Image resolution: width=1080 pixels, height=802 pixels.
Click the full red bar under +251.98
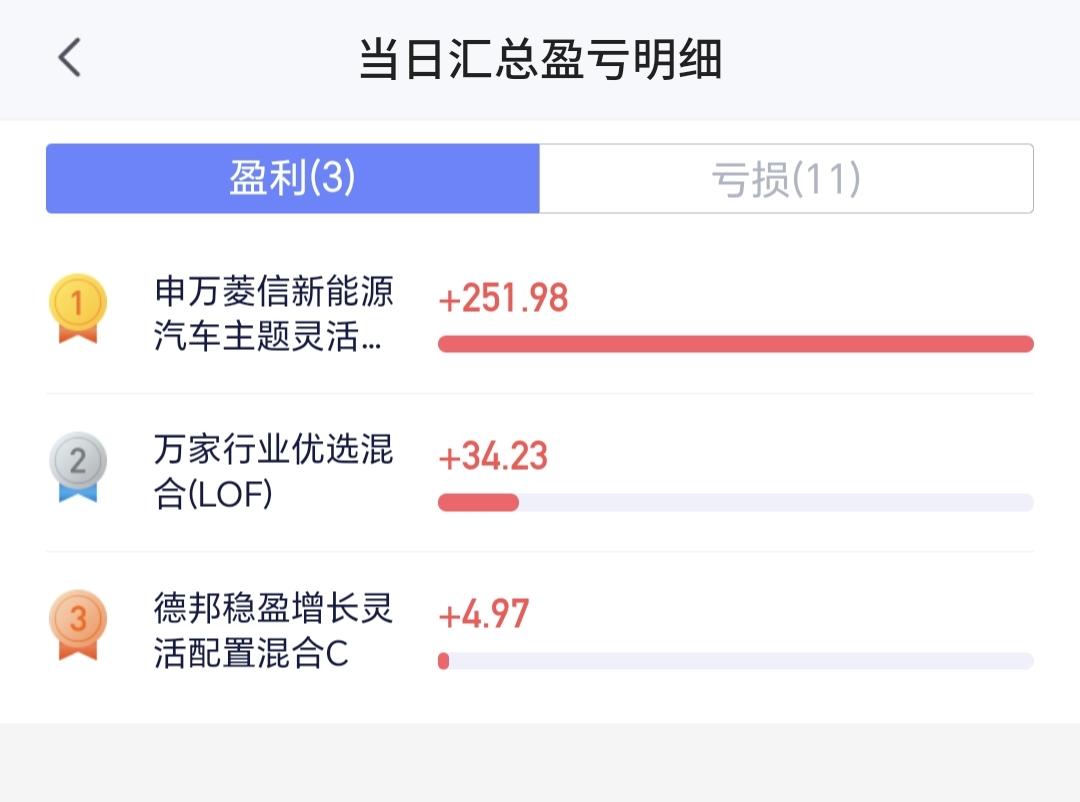[x=735, y=344]
